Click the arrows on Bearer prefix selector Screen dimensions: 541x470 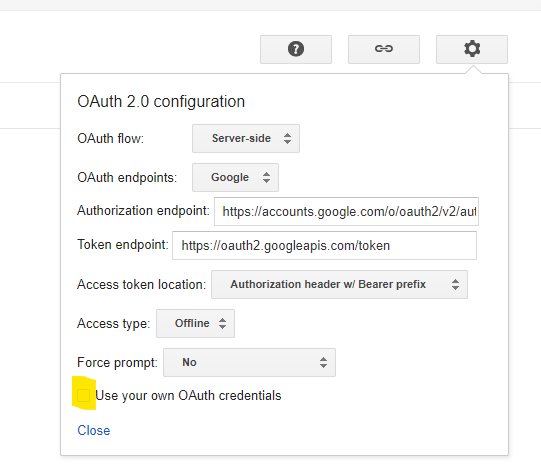pyautogui.click(x=455, y=284)
